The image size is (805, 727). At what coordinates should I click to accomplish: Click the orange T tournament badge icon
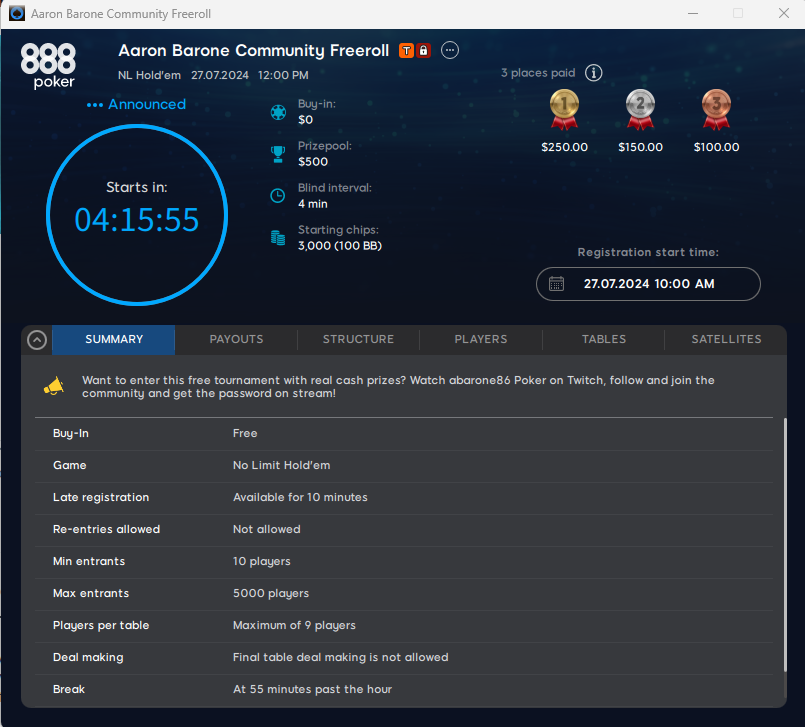click(x=406, y=50)
